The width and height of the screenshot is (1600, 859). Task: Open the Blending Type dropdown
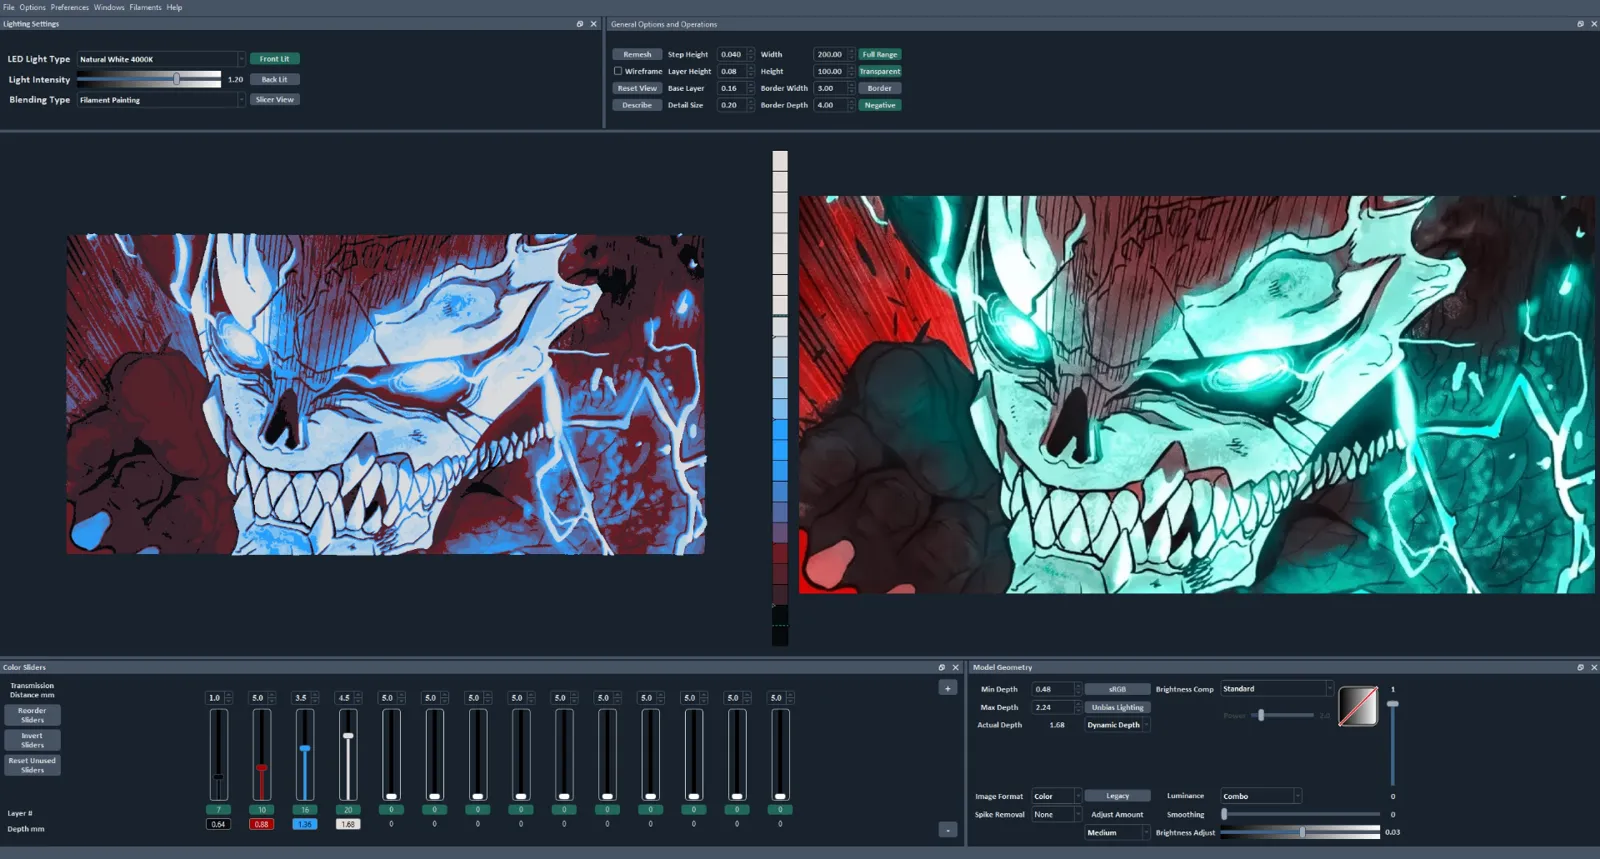161,100
